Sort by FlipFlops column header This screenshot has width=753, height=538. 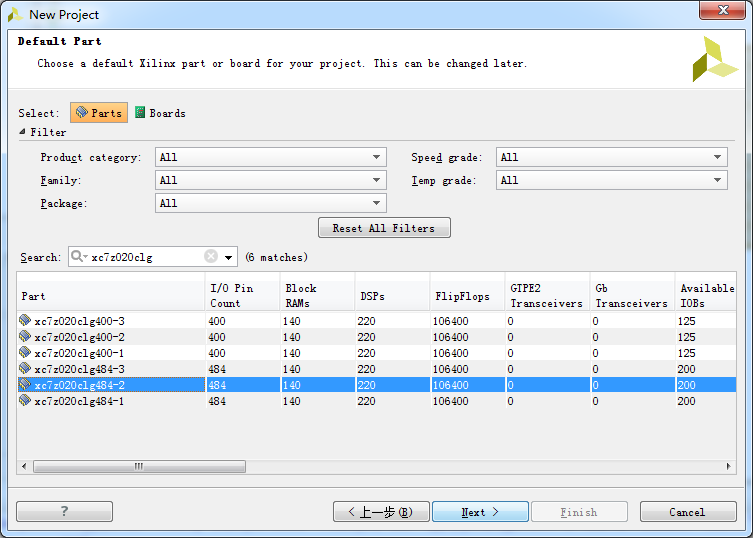coord(467,296)
